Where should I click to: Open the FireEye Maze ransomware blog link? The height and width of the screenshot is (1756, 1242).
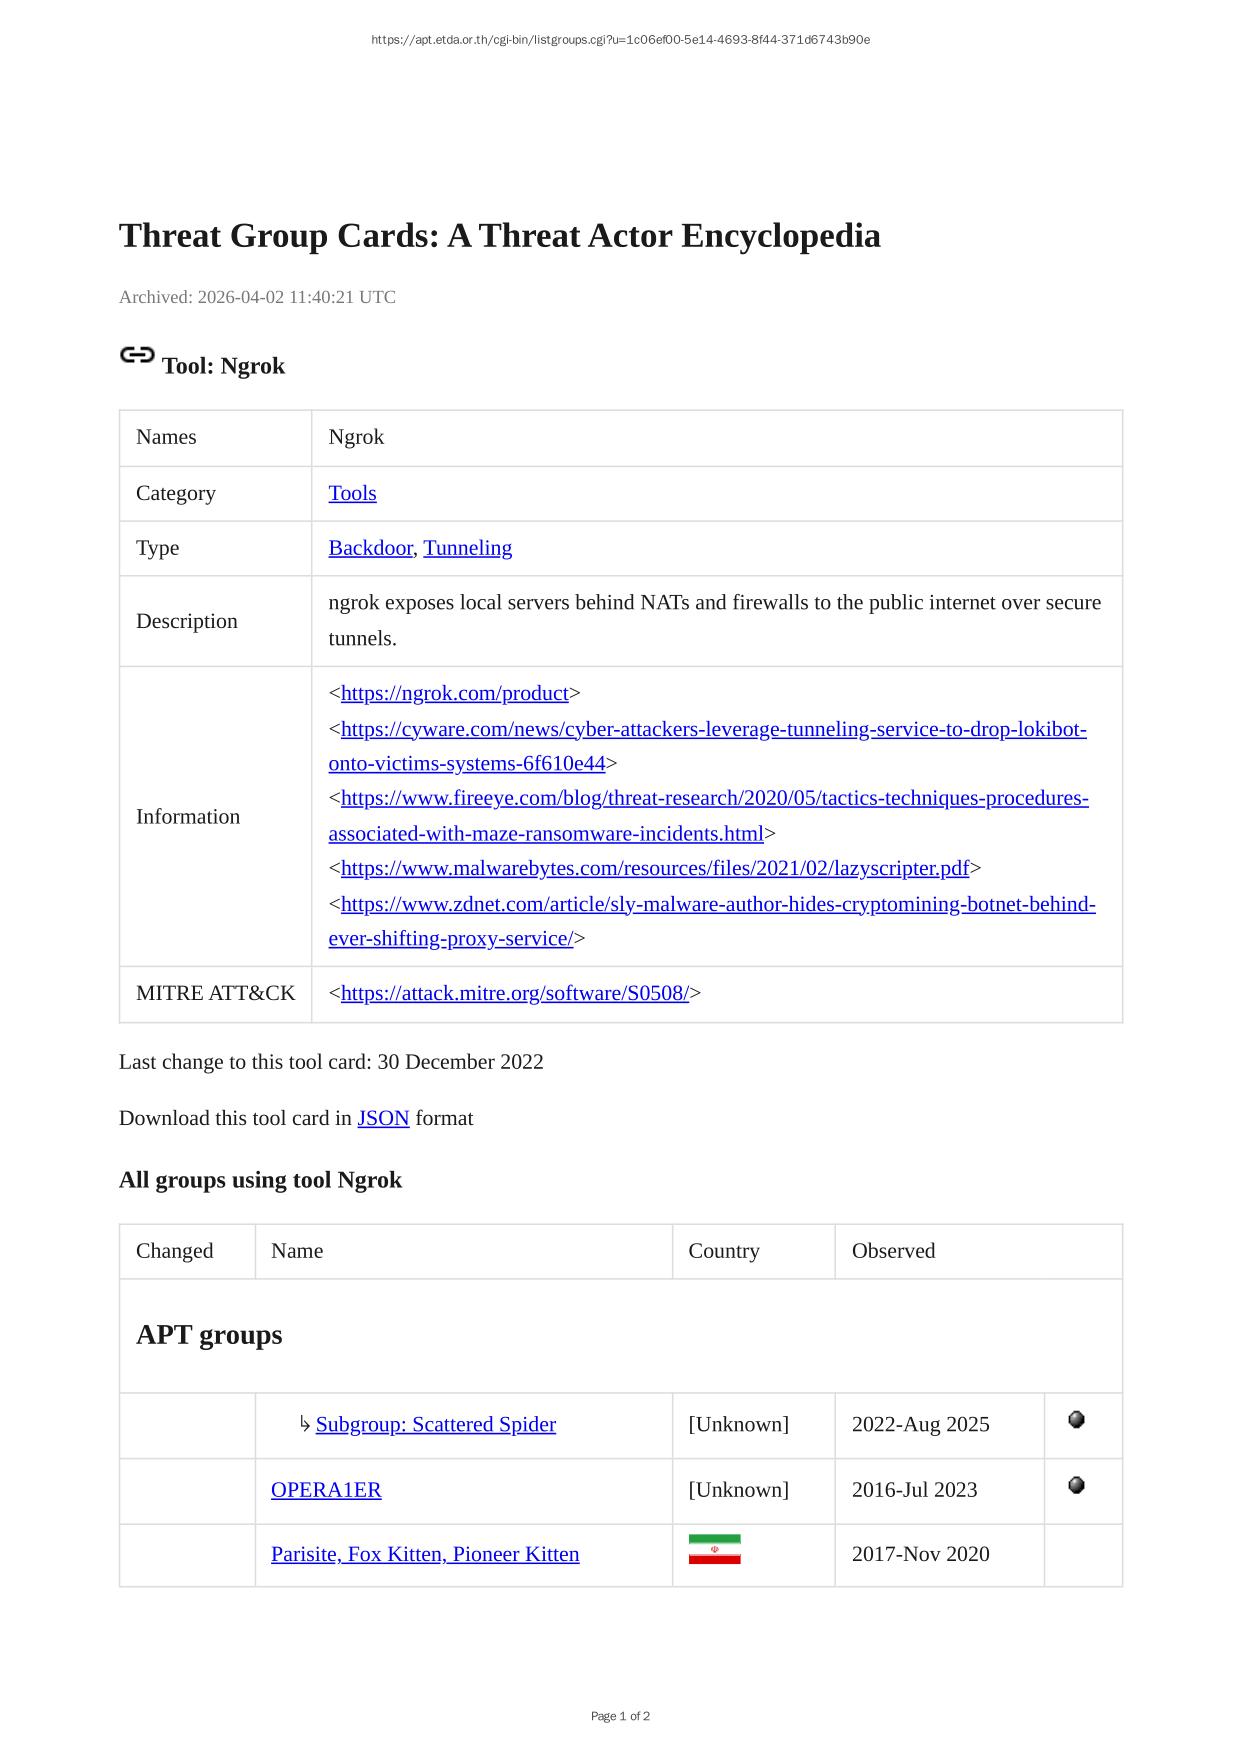click(x=714, y=798)
